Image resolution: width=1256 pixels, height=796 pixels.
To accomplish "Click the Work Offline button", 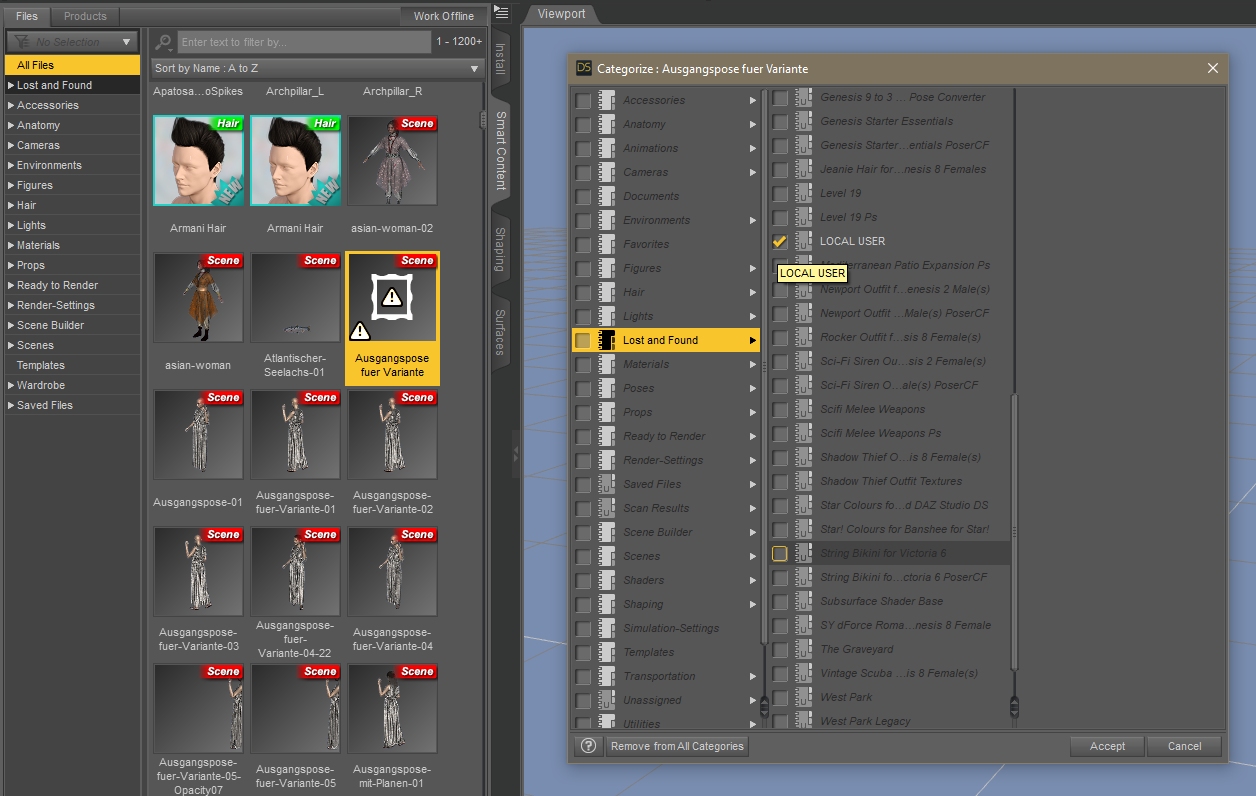I will pyautogui.click(x=444, y=16).
